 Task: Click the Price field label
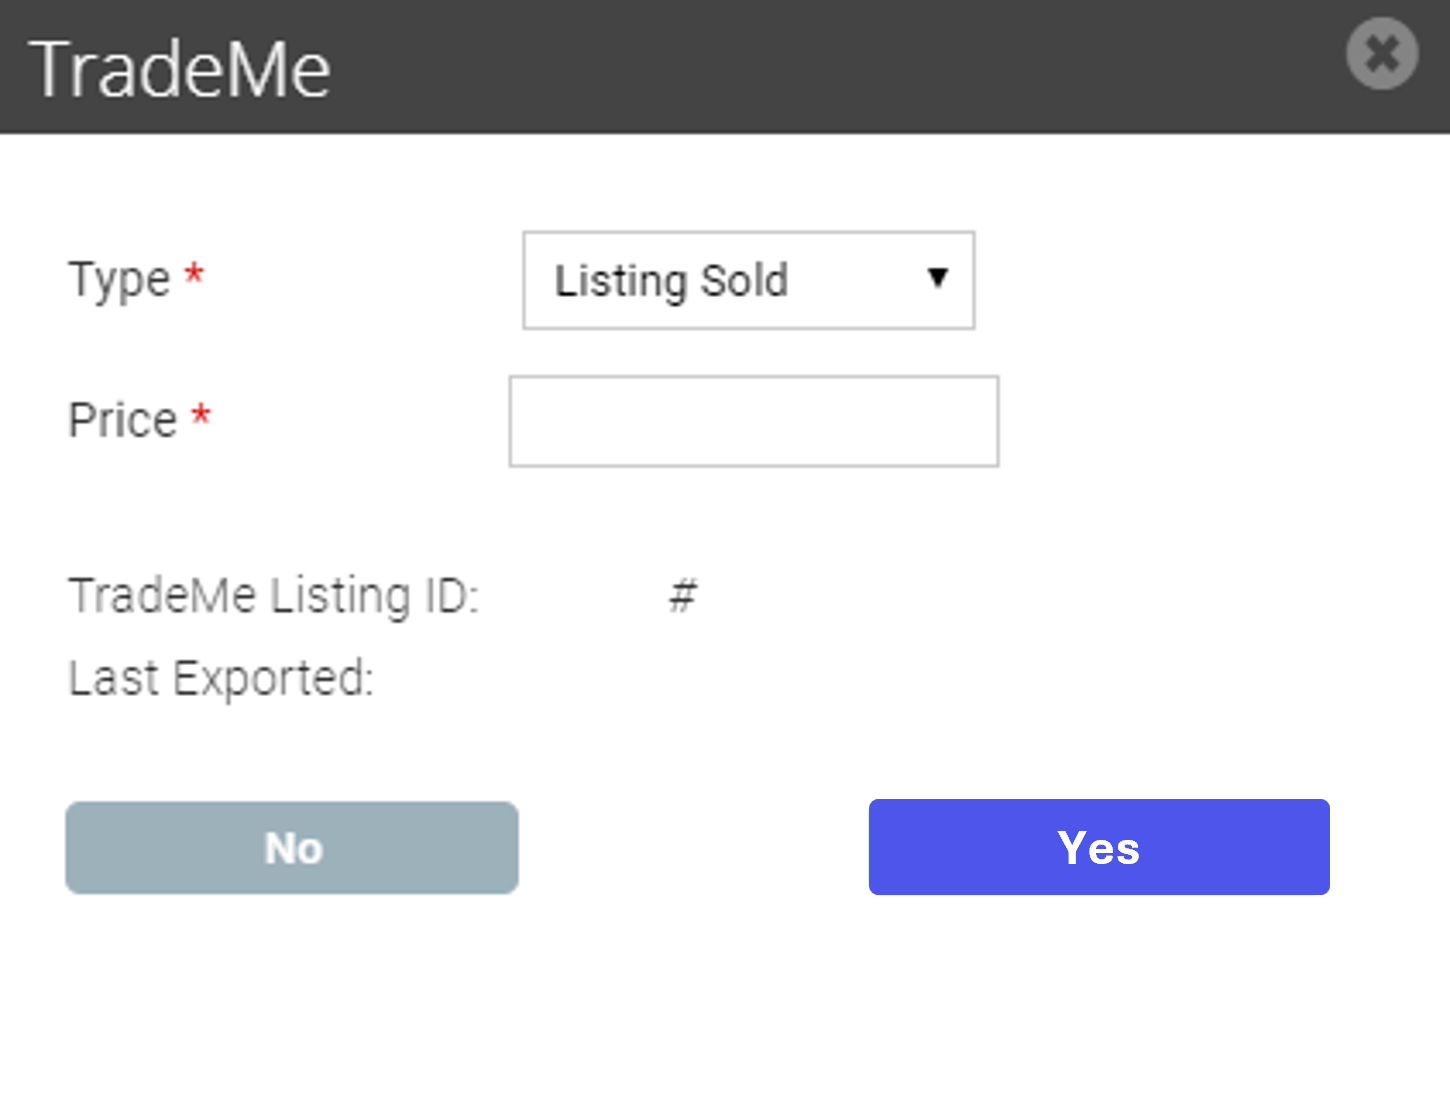(x=122, y=420)
